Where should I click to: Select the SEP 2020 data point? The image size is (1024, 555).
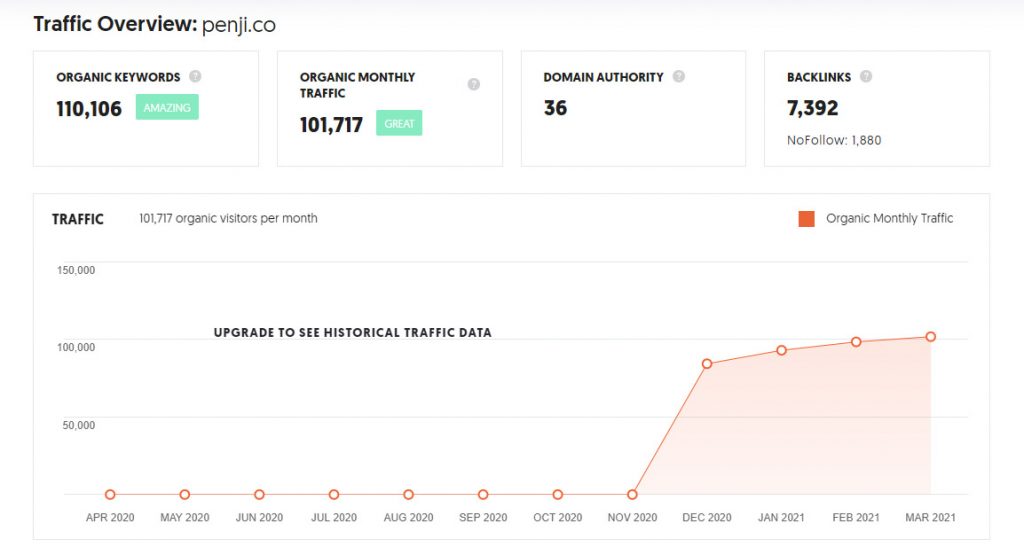483,495
